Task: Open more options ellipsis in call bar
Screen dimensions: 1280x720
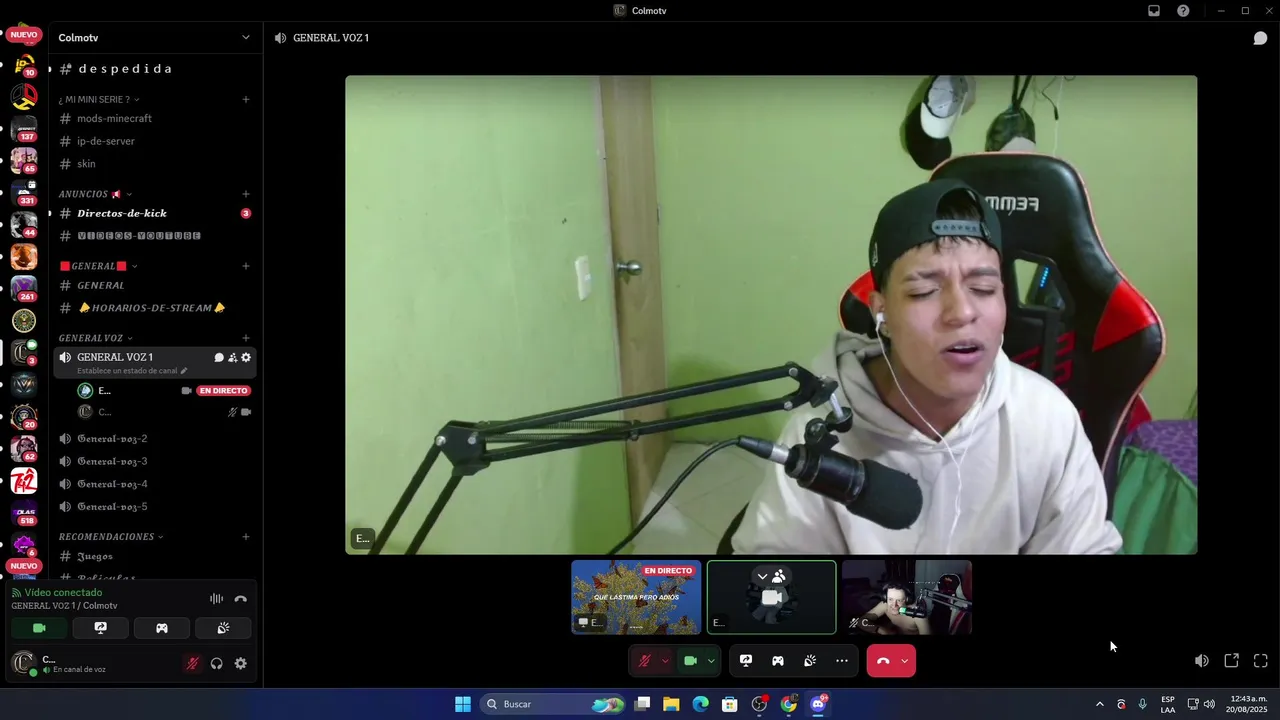Action: pyautogui.click(x=842, y=661)
